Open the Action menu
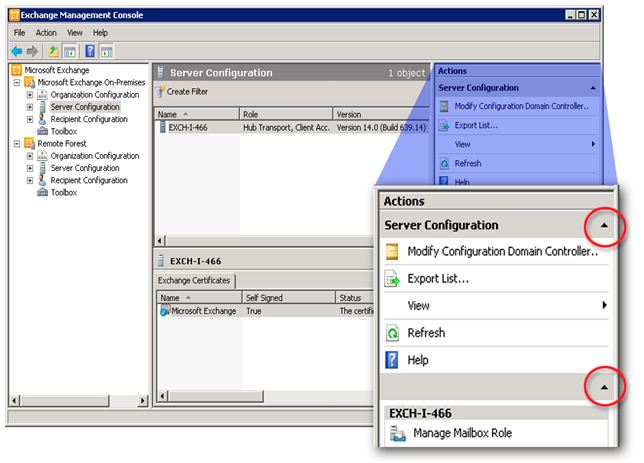The height and width of the screenshot is (463, 644). (46, 33)
